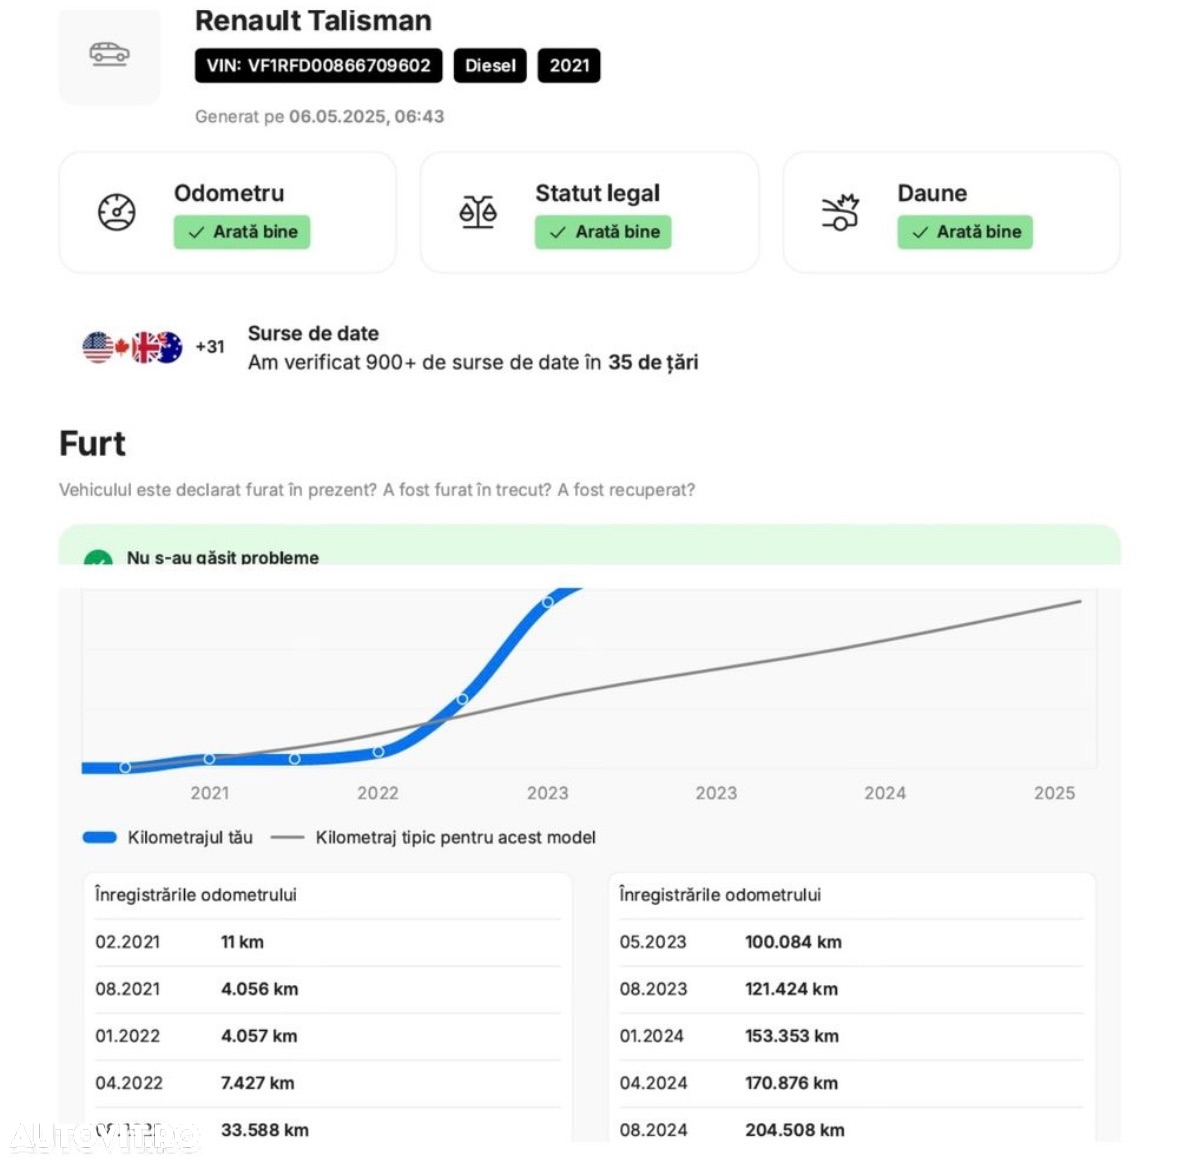Click the car placeholder thumbnail icon
Viewport: 1179px width, 1158px height.
point(110,54)
